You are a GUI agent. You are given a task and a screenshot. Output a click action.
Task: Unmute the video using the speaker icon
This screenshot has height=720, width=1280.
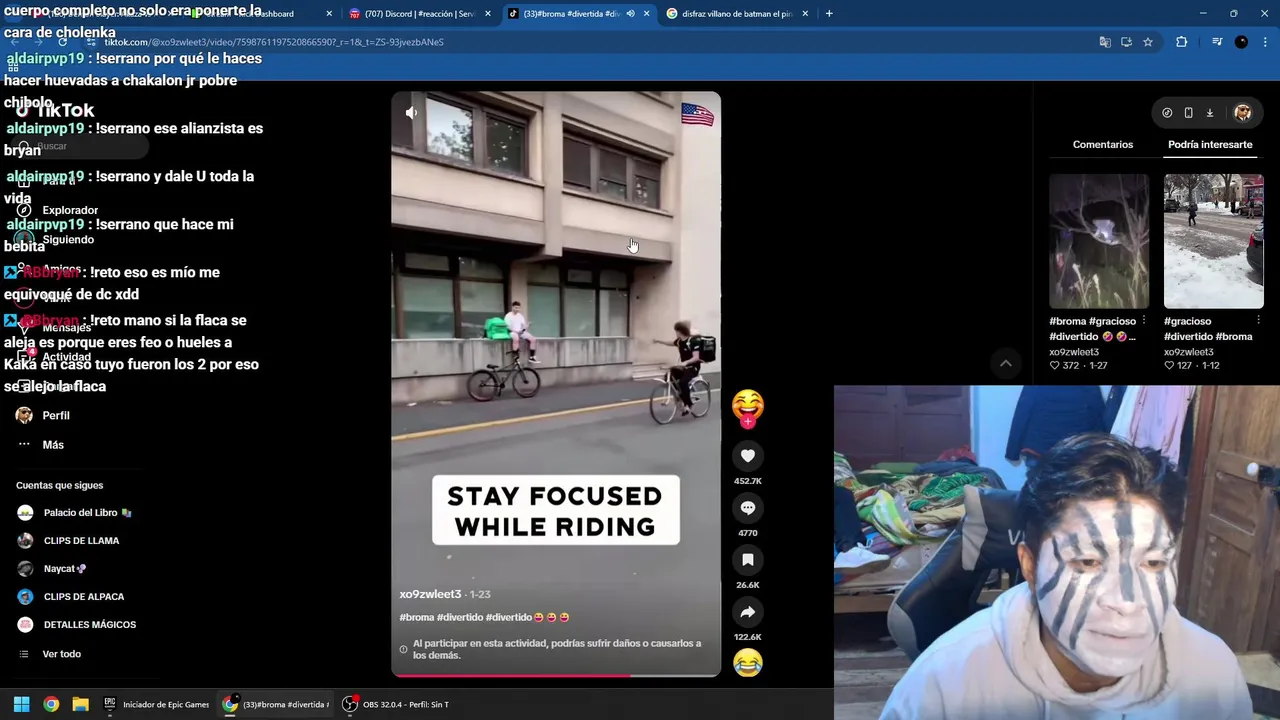pyautogui.click(x=411, y=113)
